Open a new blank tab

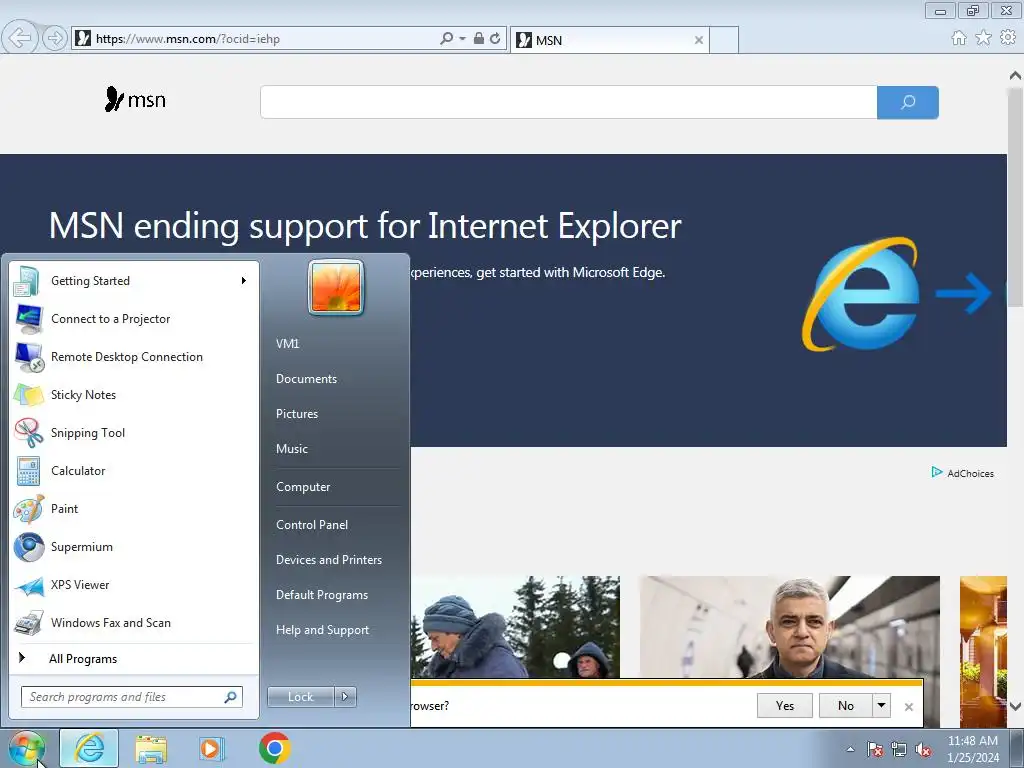click(724, 40)
